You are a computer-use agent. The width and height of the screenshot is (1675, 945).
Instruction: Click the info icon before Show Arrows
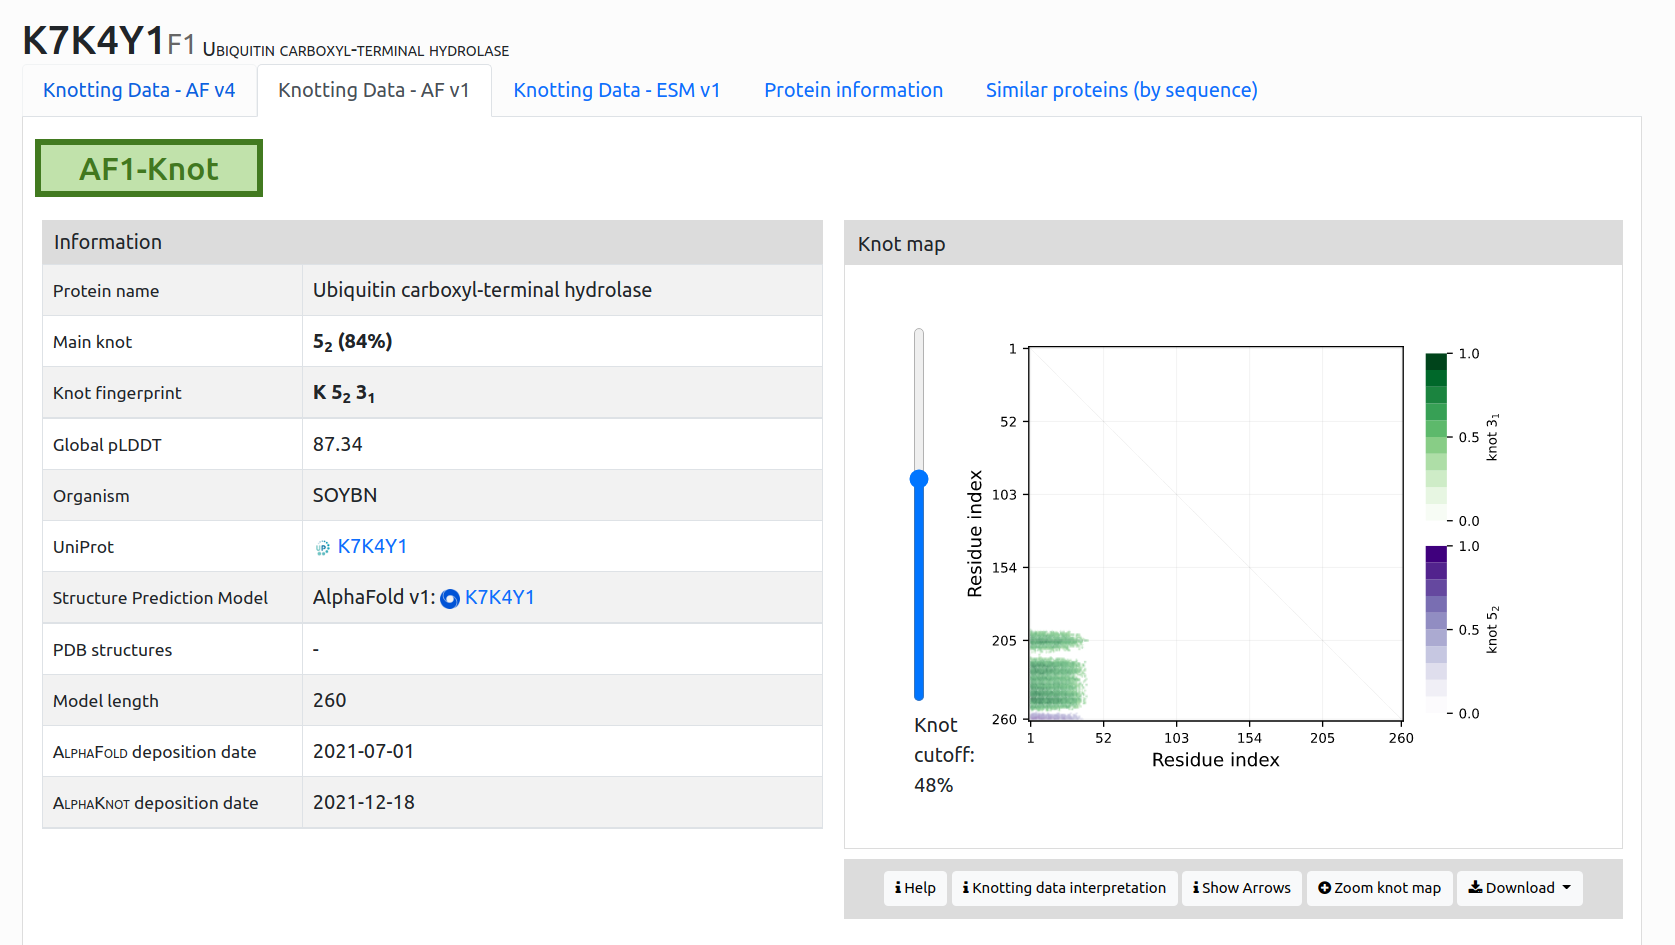pyautogui.click(x=1196, y=888)
